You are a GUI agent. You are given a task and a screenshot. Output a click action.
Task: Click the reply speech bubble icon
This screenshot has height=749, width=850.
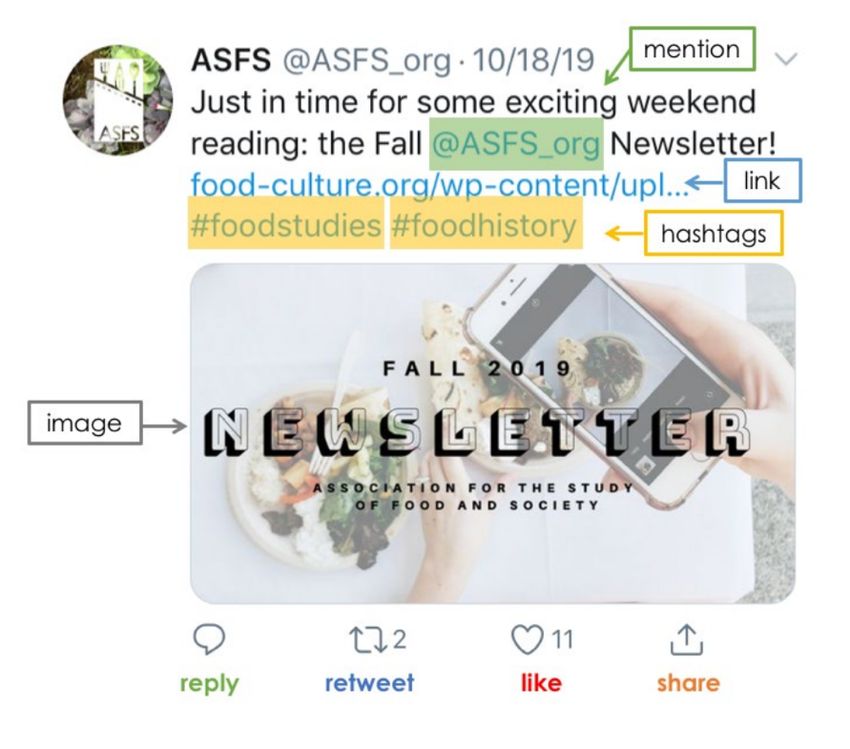[x=209, y=639]
